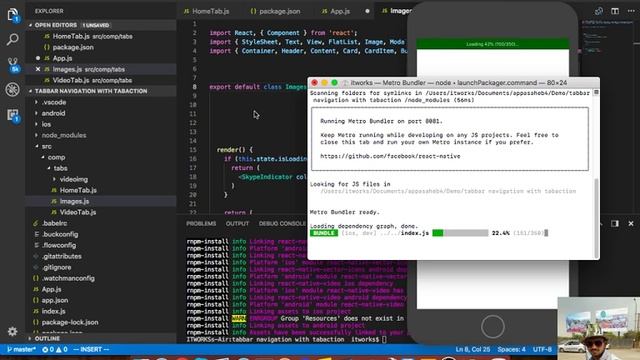Click the red close button of Metro Bundler window
640x360 pixels.
click(314, 83)
